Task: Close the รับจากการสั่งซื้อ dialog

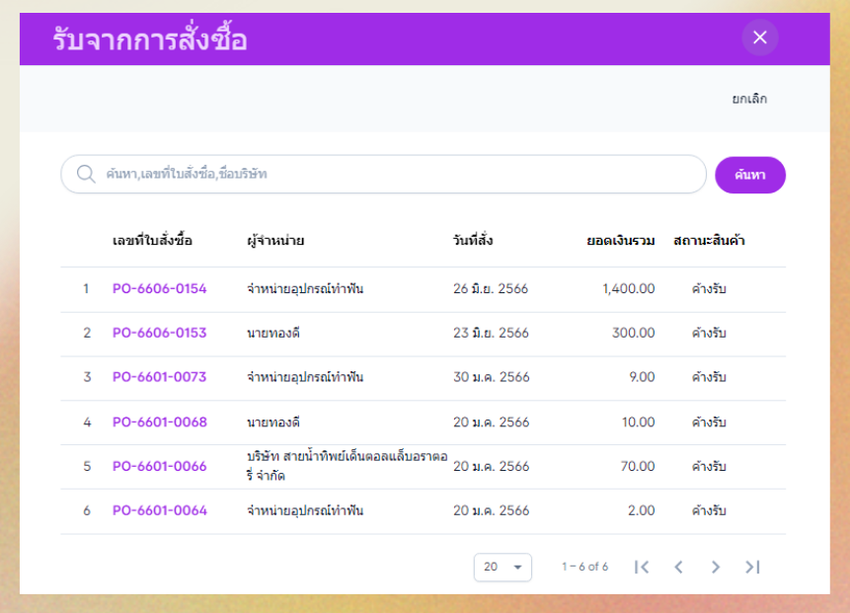Action: [x=760, y=37]
